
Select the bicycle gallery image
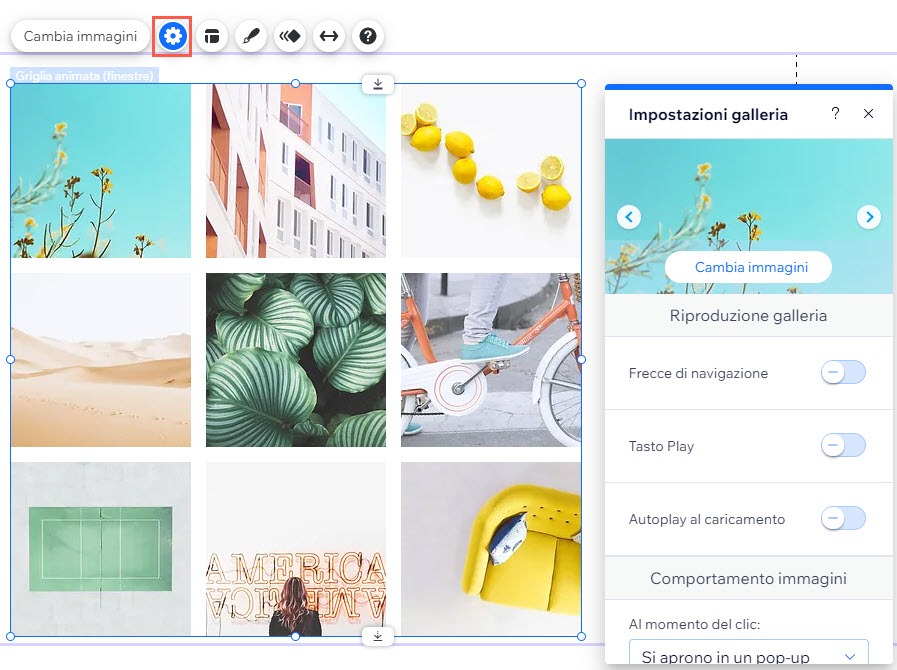coord(491,359)
